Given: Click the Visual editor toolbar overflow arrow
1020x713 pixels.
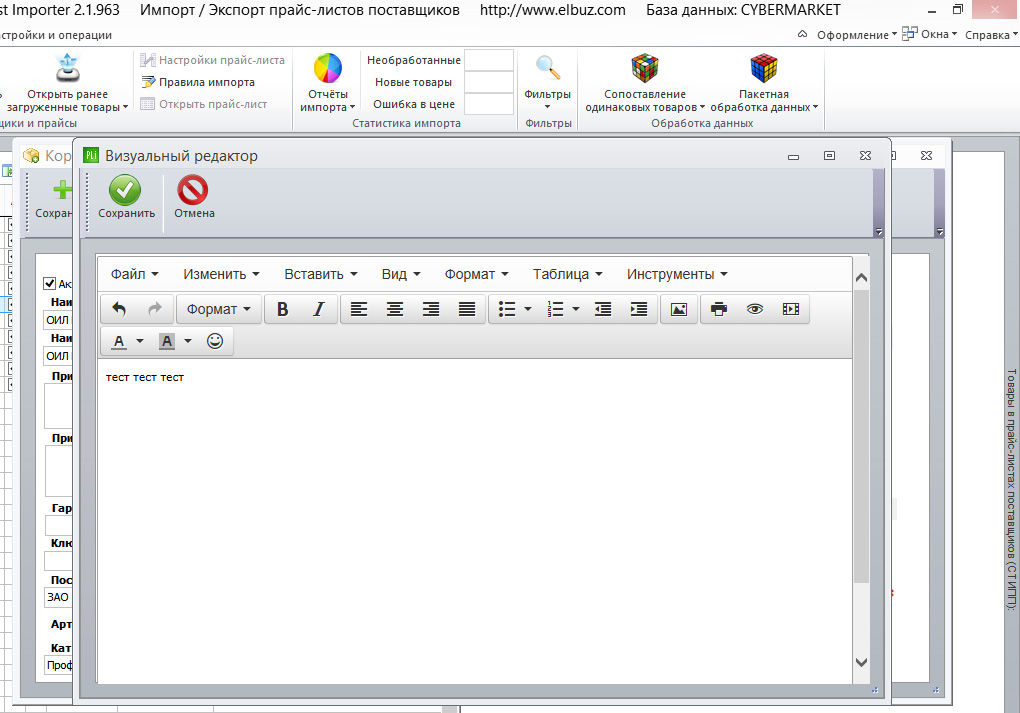Looking at the screenshot, I should (x=878, y=232).
